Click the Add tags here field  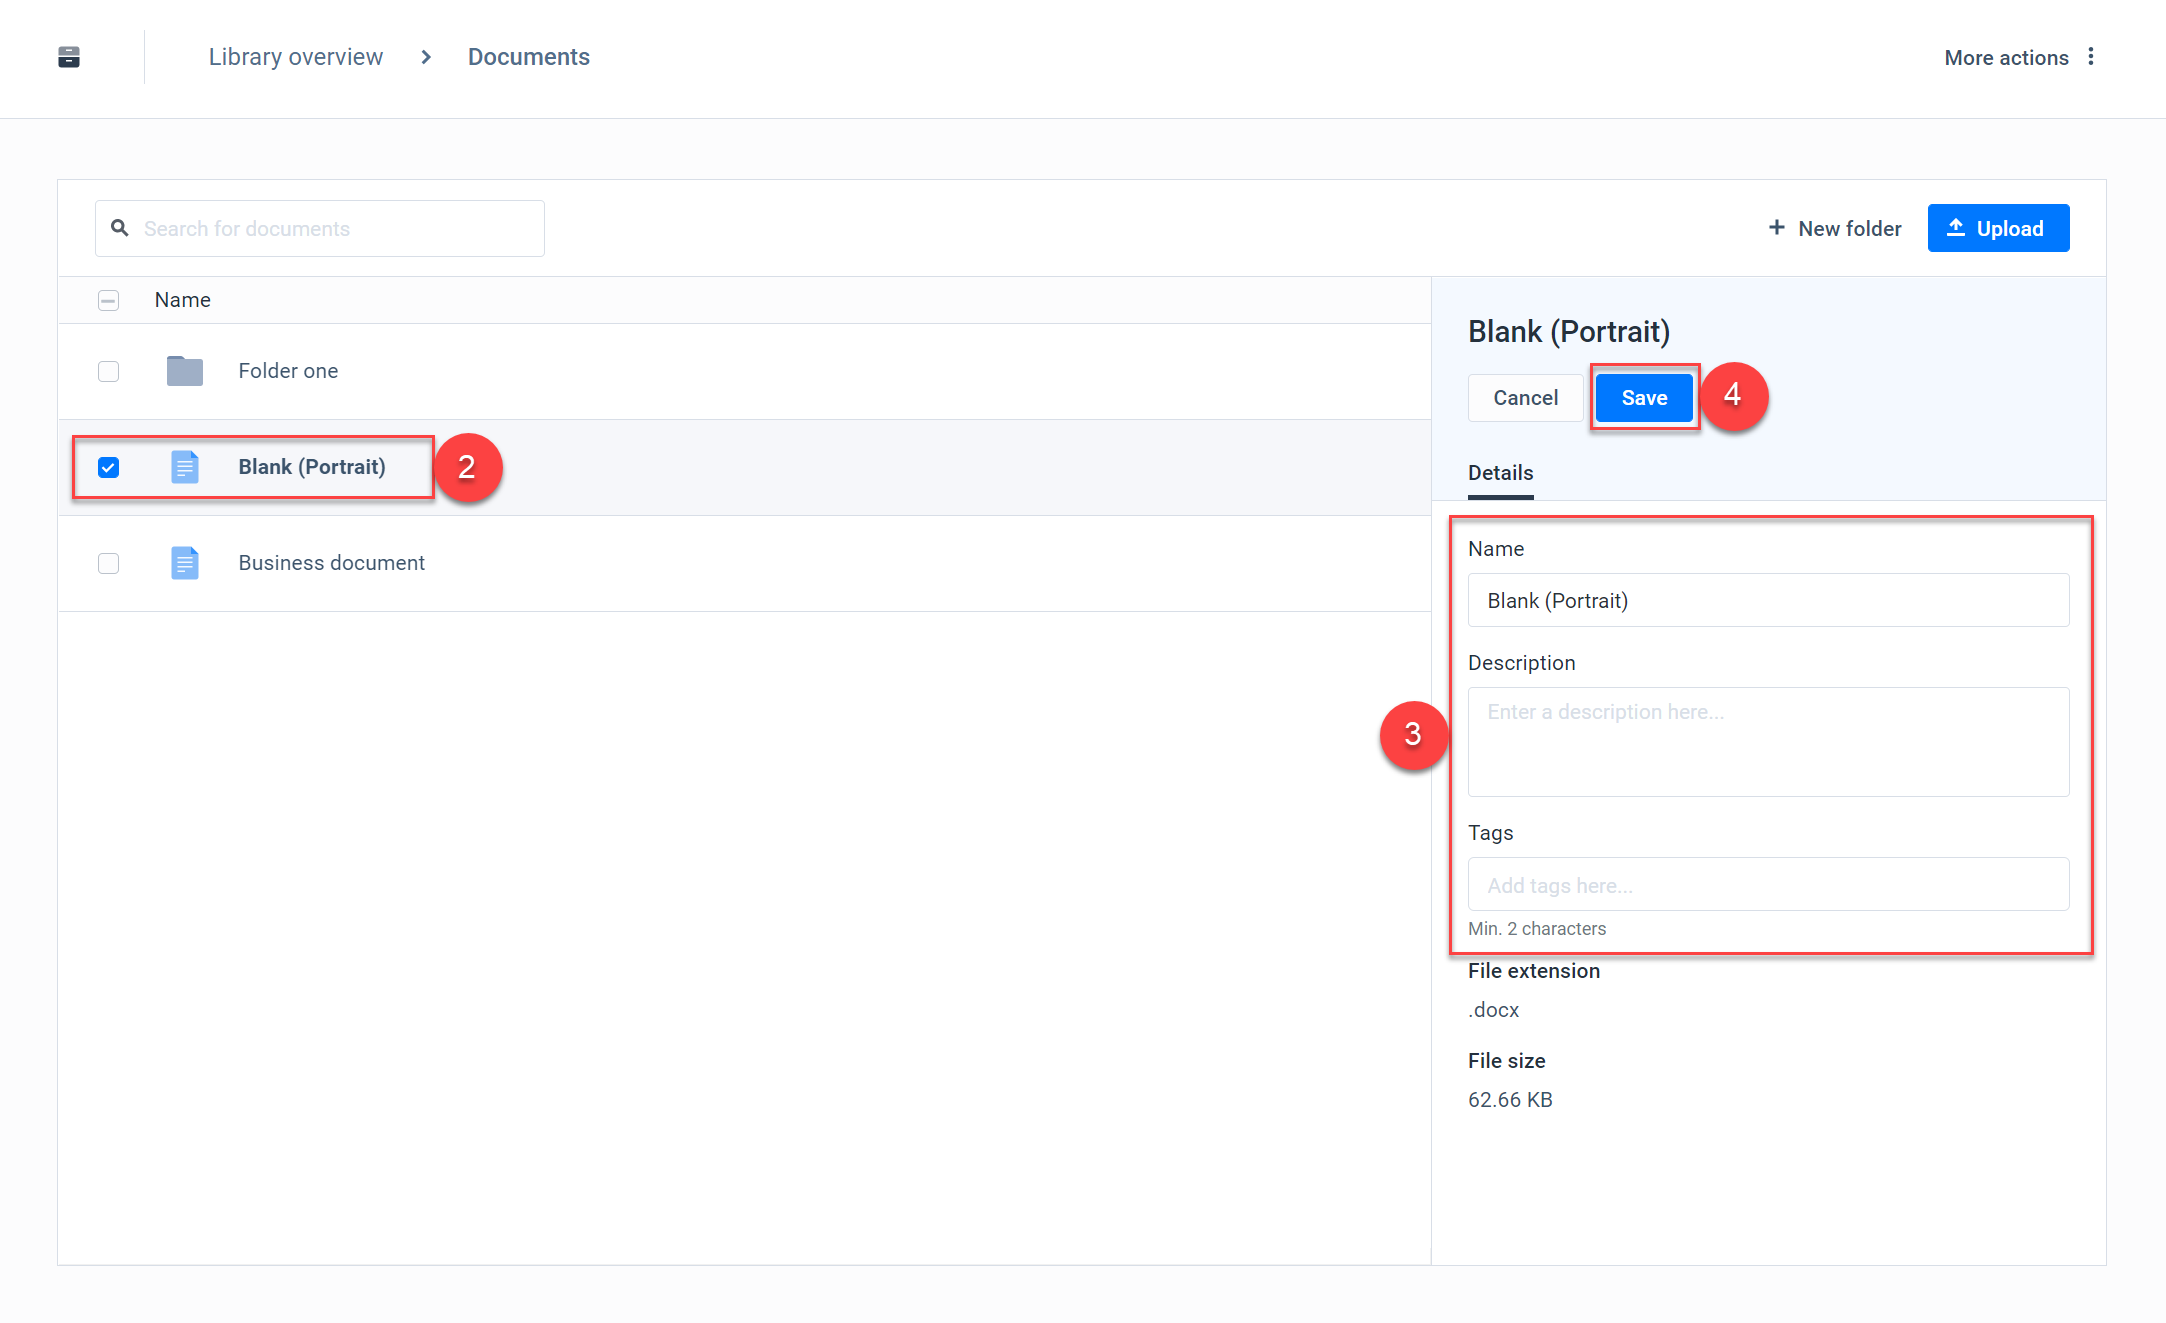[x=1768, y=884]
